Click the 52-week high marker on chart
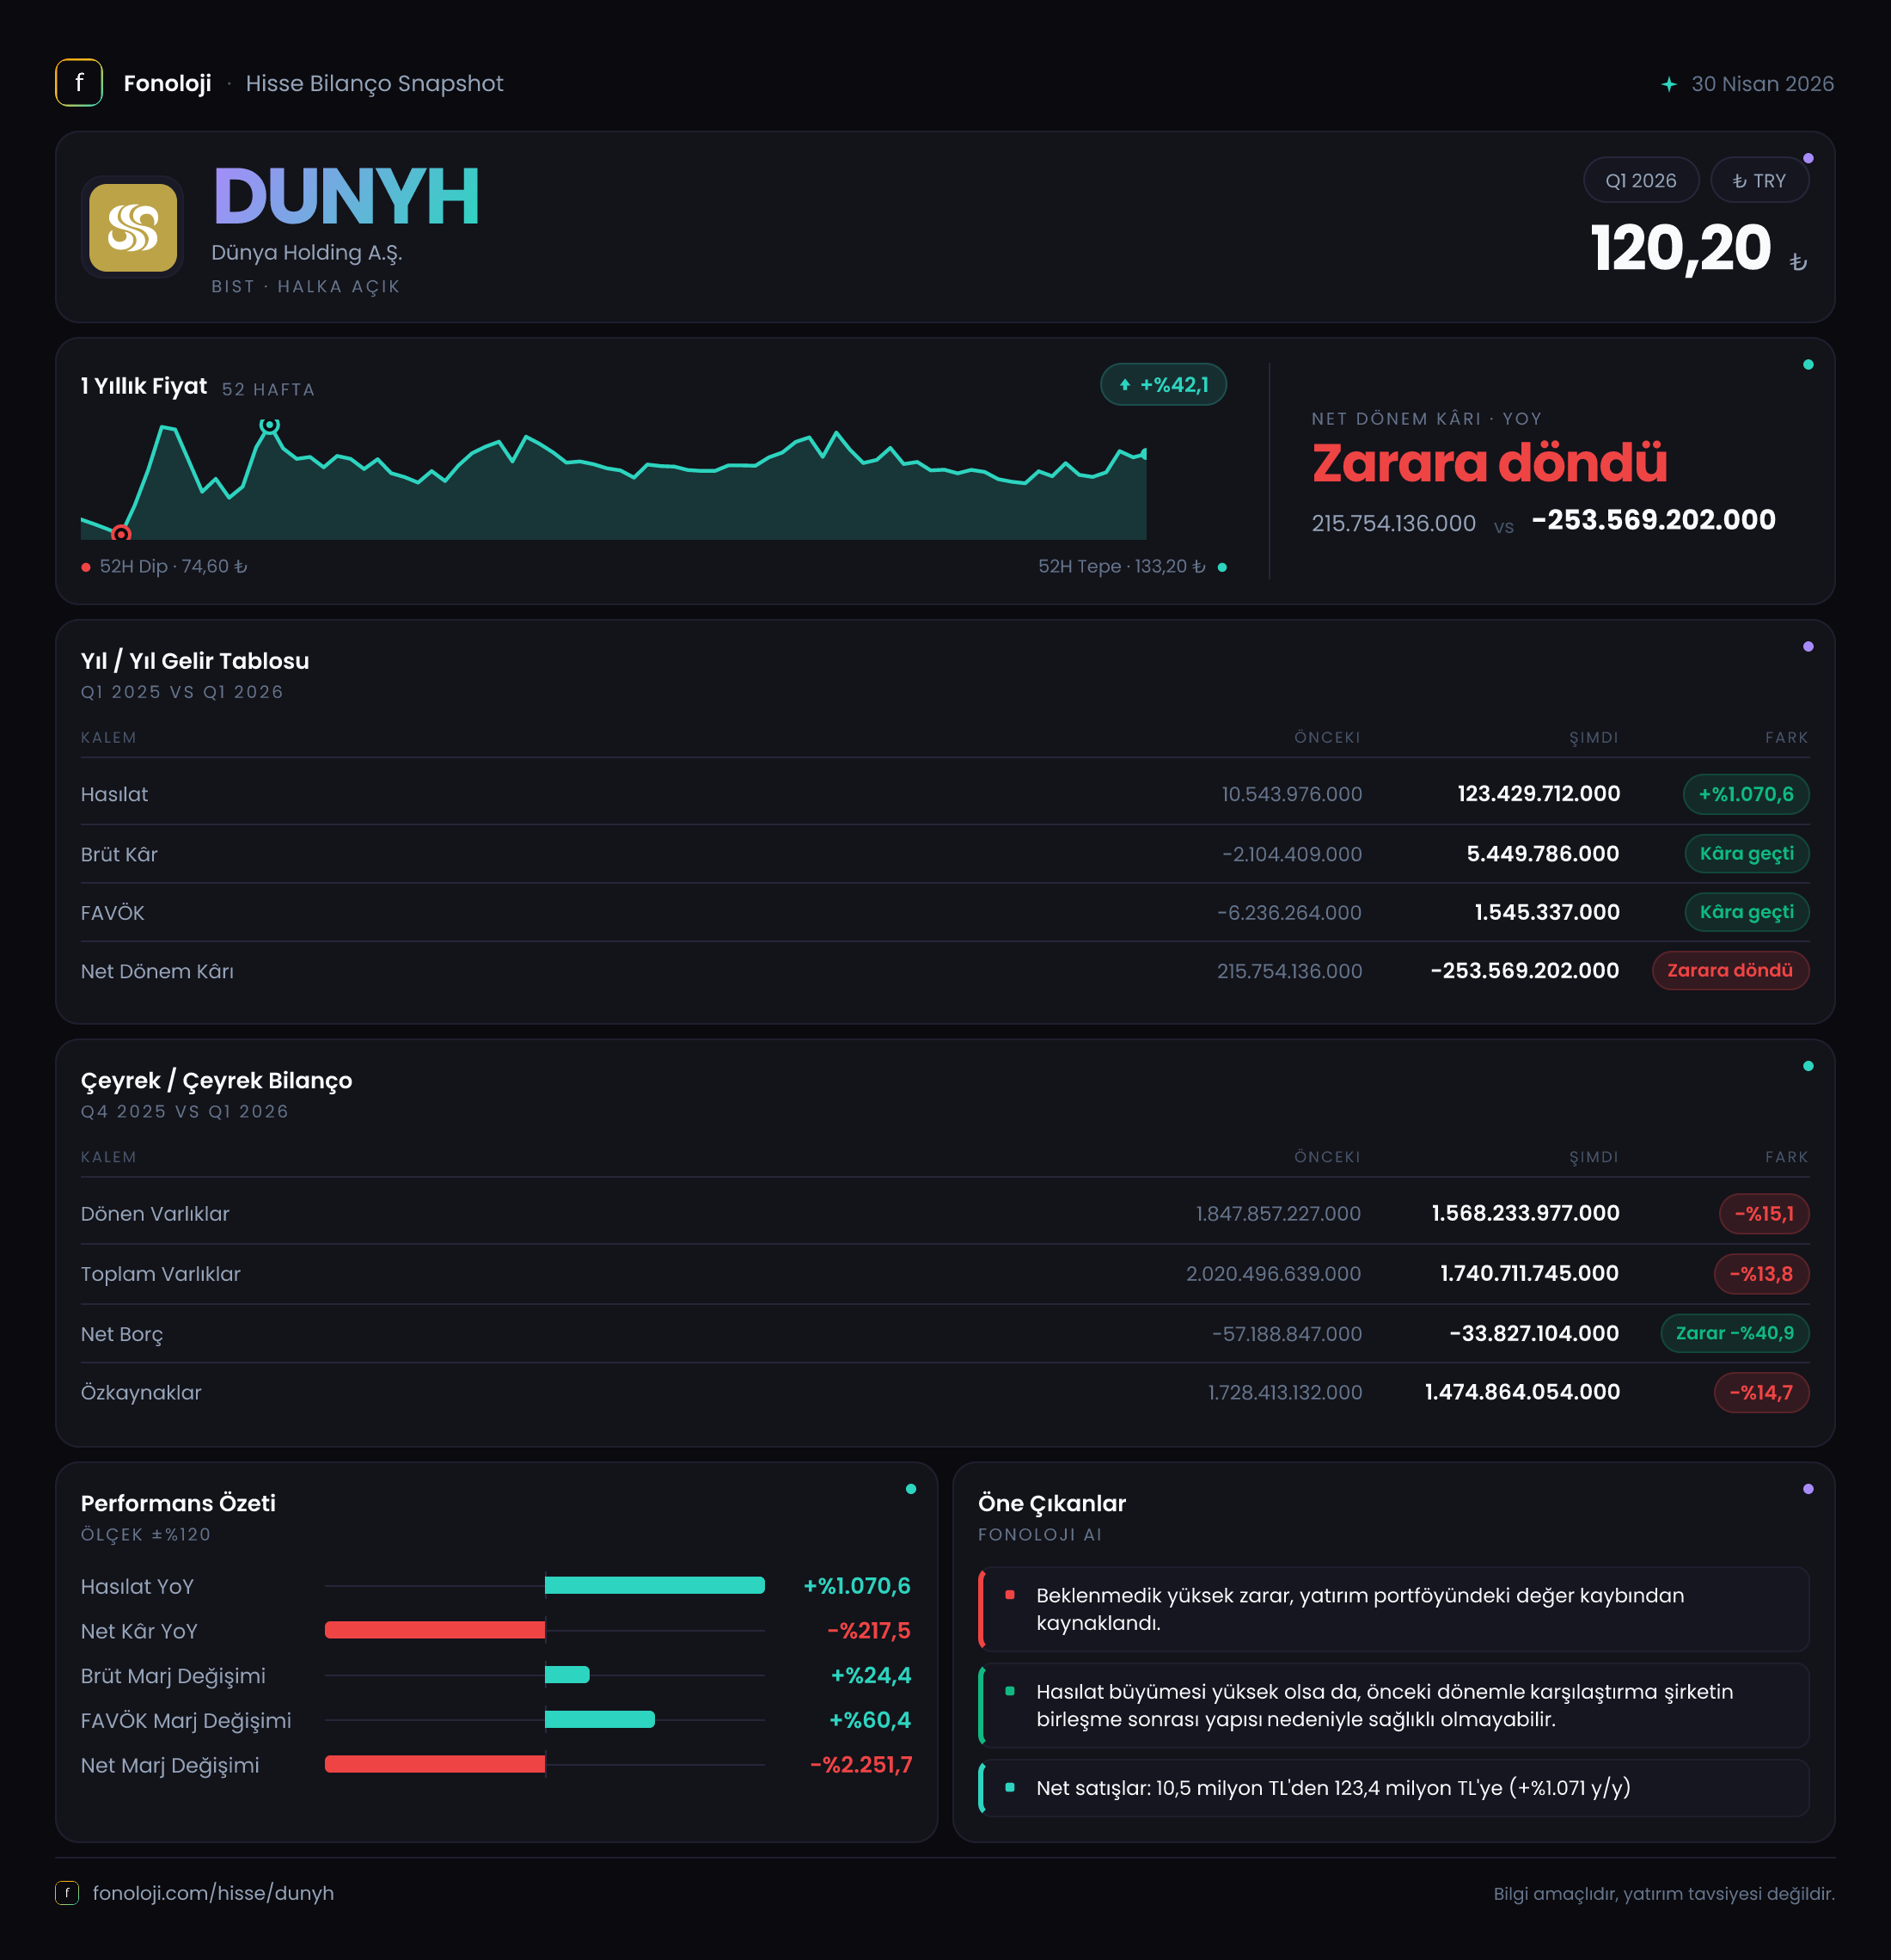1891x1960 pixels. click(269, 425)
